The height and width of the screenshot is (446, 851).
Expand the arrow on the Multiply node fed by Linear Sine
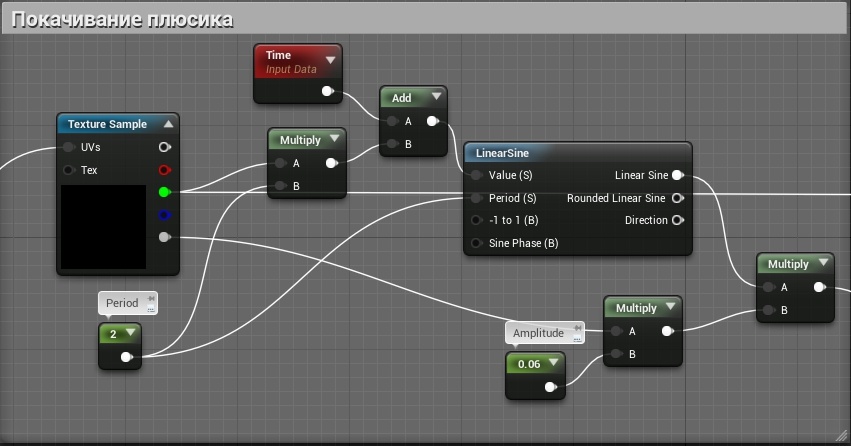click(823, 263)
